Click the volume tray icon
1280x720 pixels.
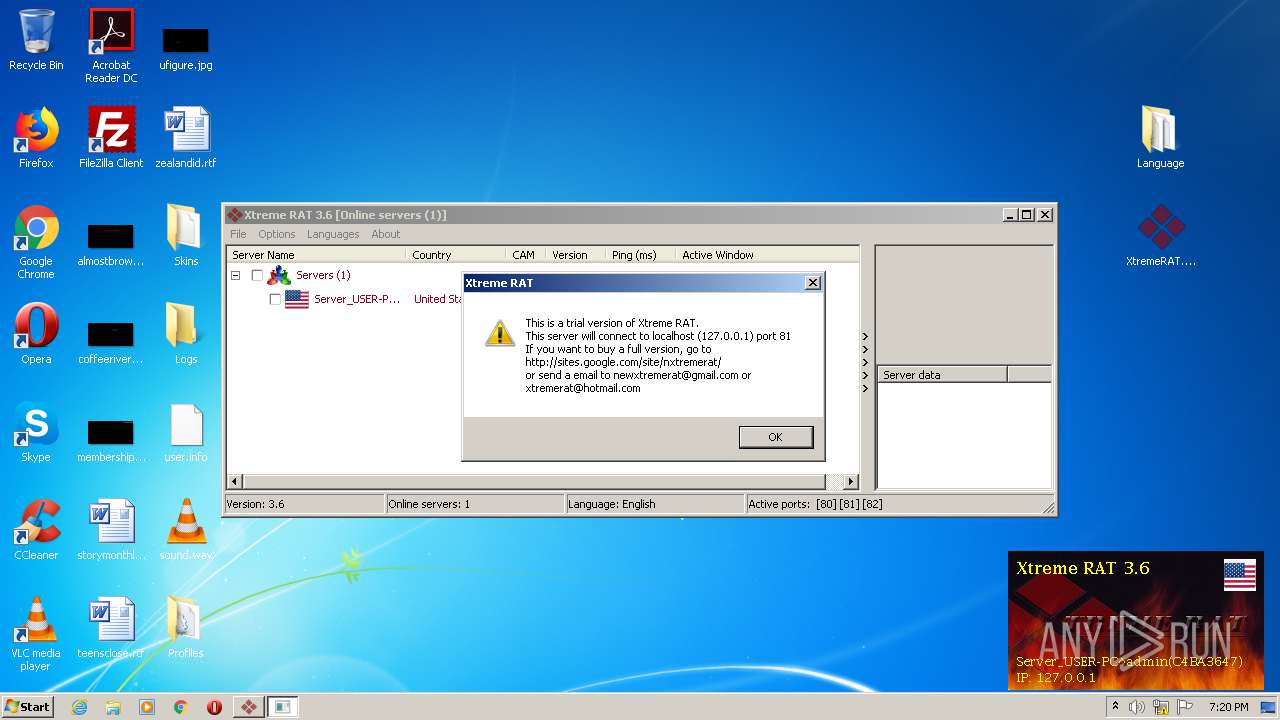coord(1137,707)
